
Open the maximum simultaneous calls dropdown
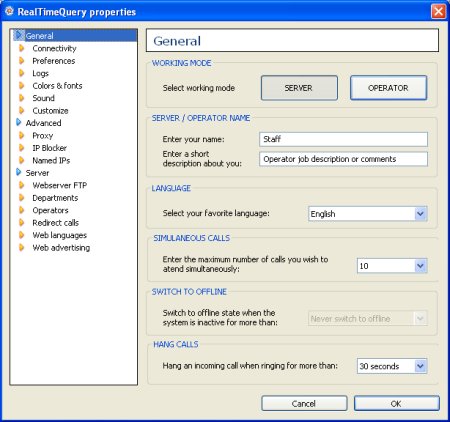pyautogui.click(x=420, y=266)
